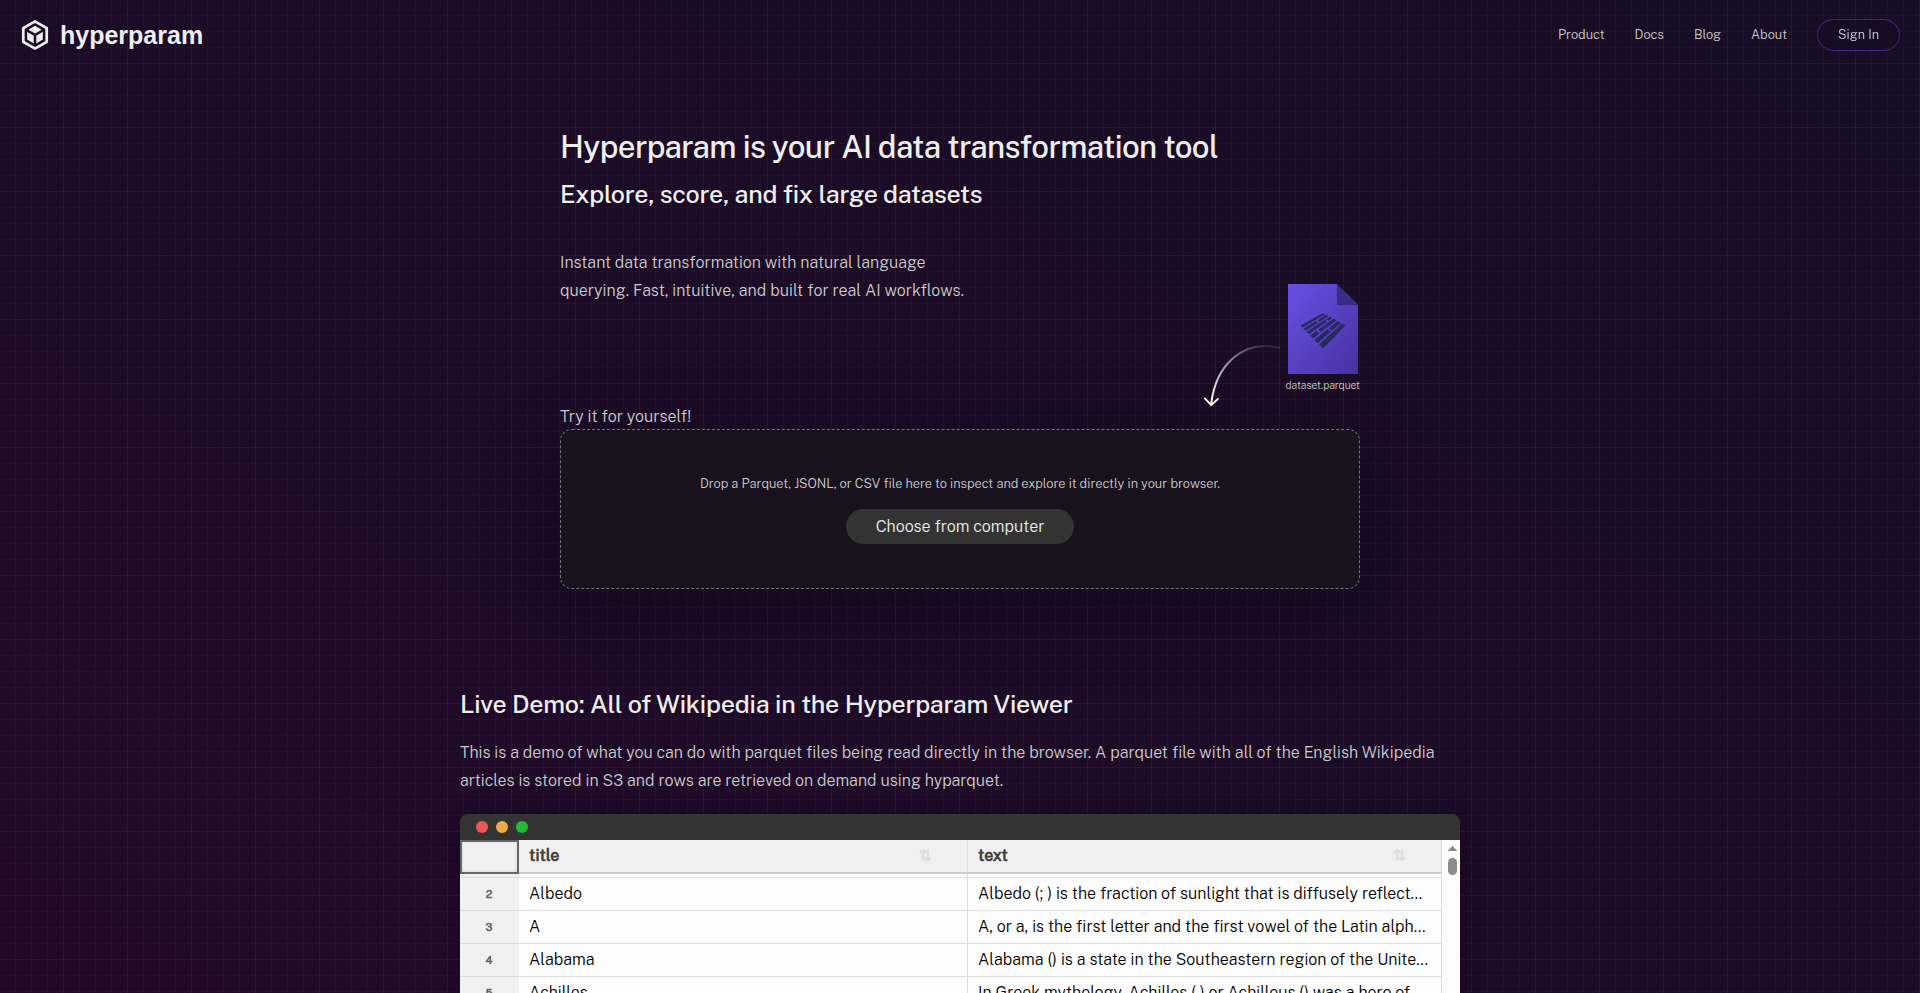
Task: Click the top-left select-all corner of the table
Action: [x=489, y=856]
